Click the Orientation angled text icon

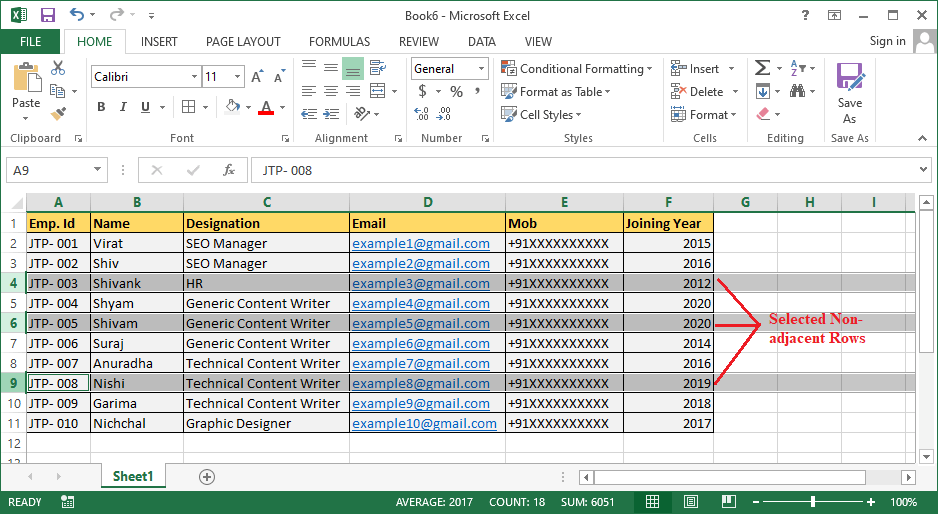click(x=362, y=113)
